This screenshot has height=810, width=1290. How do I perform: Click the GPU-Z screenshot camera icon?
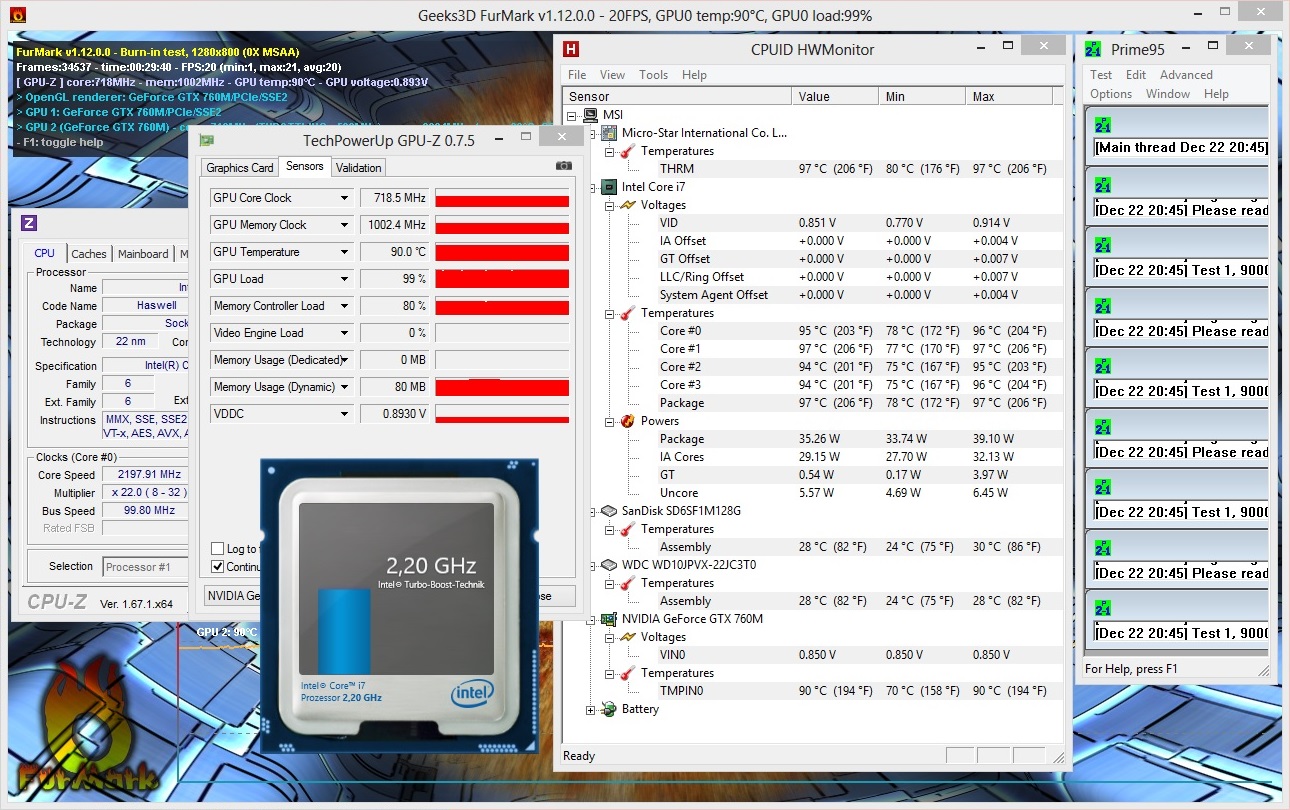click(564, 165)
